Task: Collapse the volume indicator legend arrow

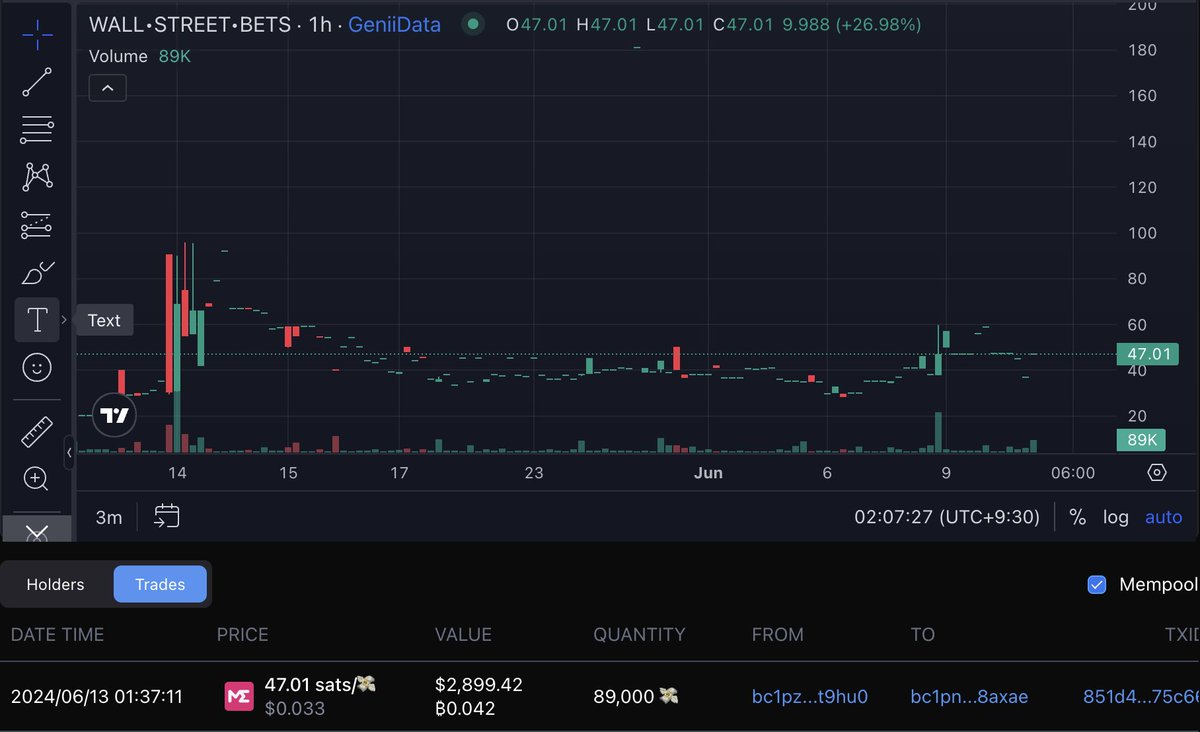Action: [108, 88]
